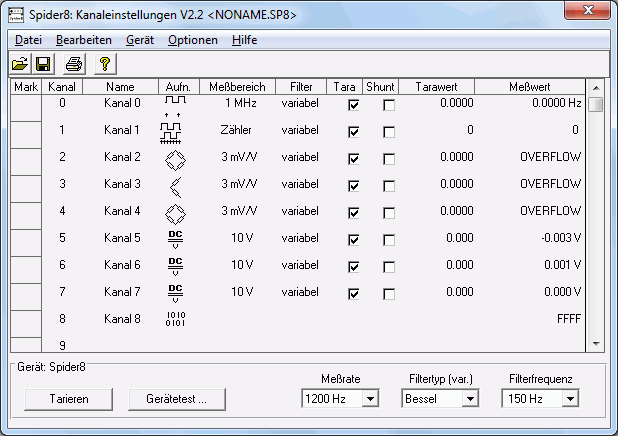Screen dimensions: 618x436
Task: Disable the Tara checkbox for Kanal 0
Action: (353, 104)
